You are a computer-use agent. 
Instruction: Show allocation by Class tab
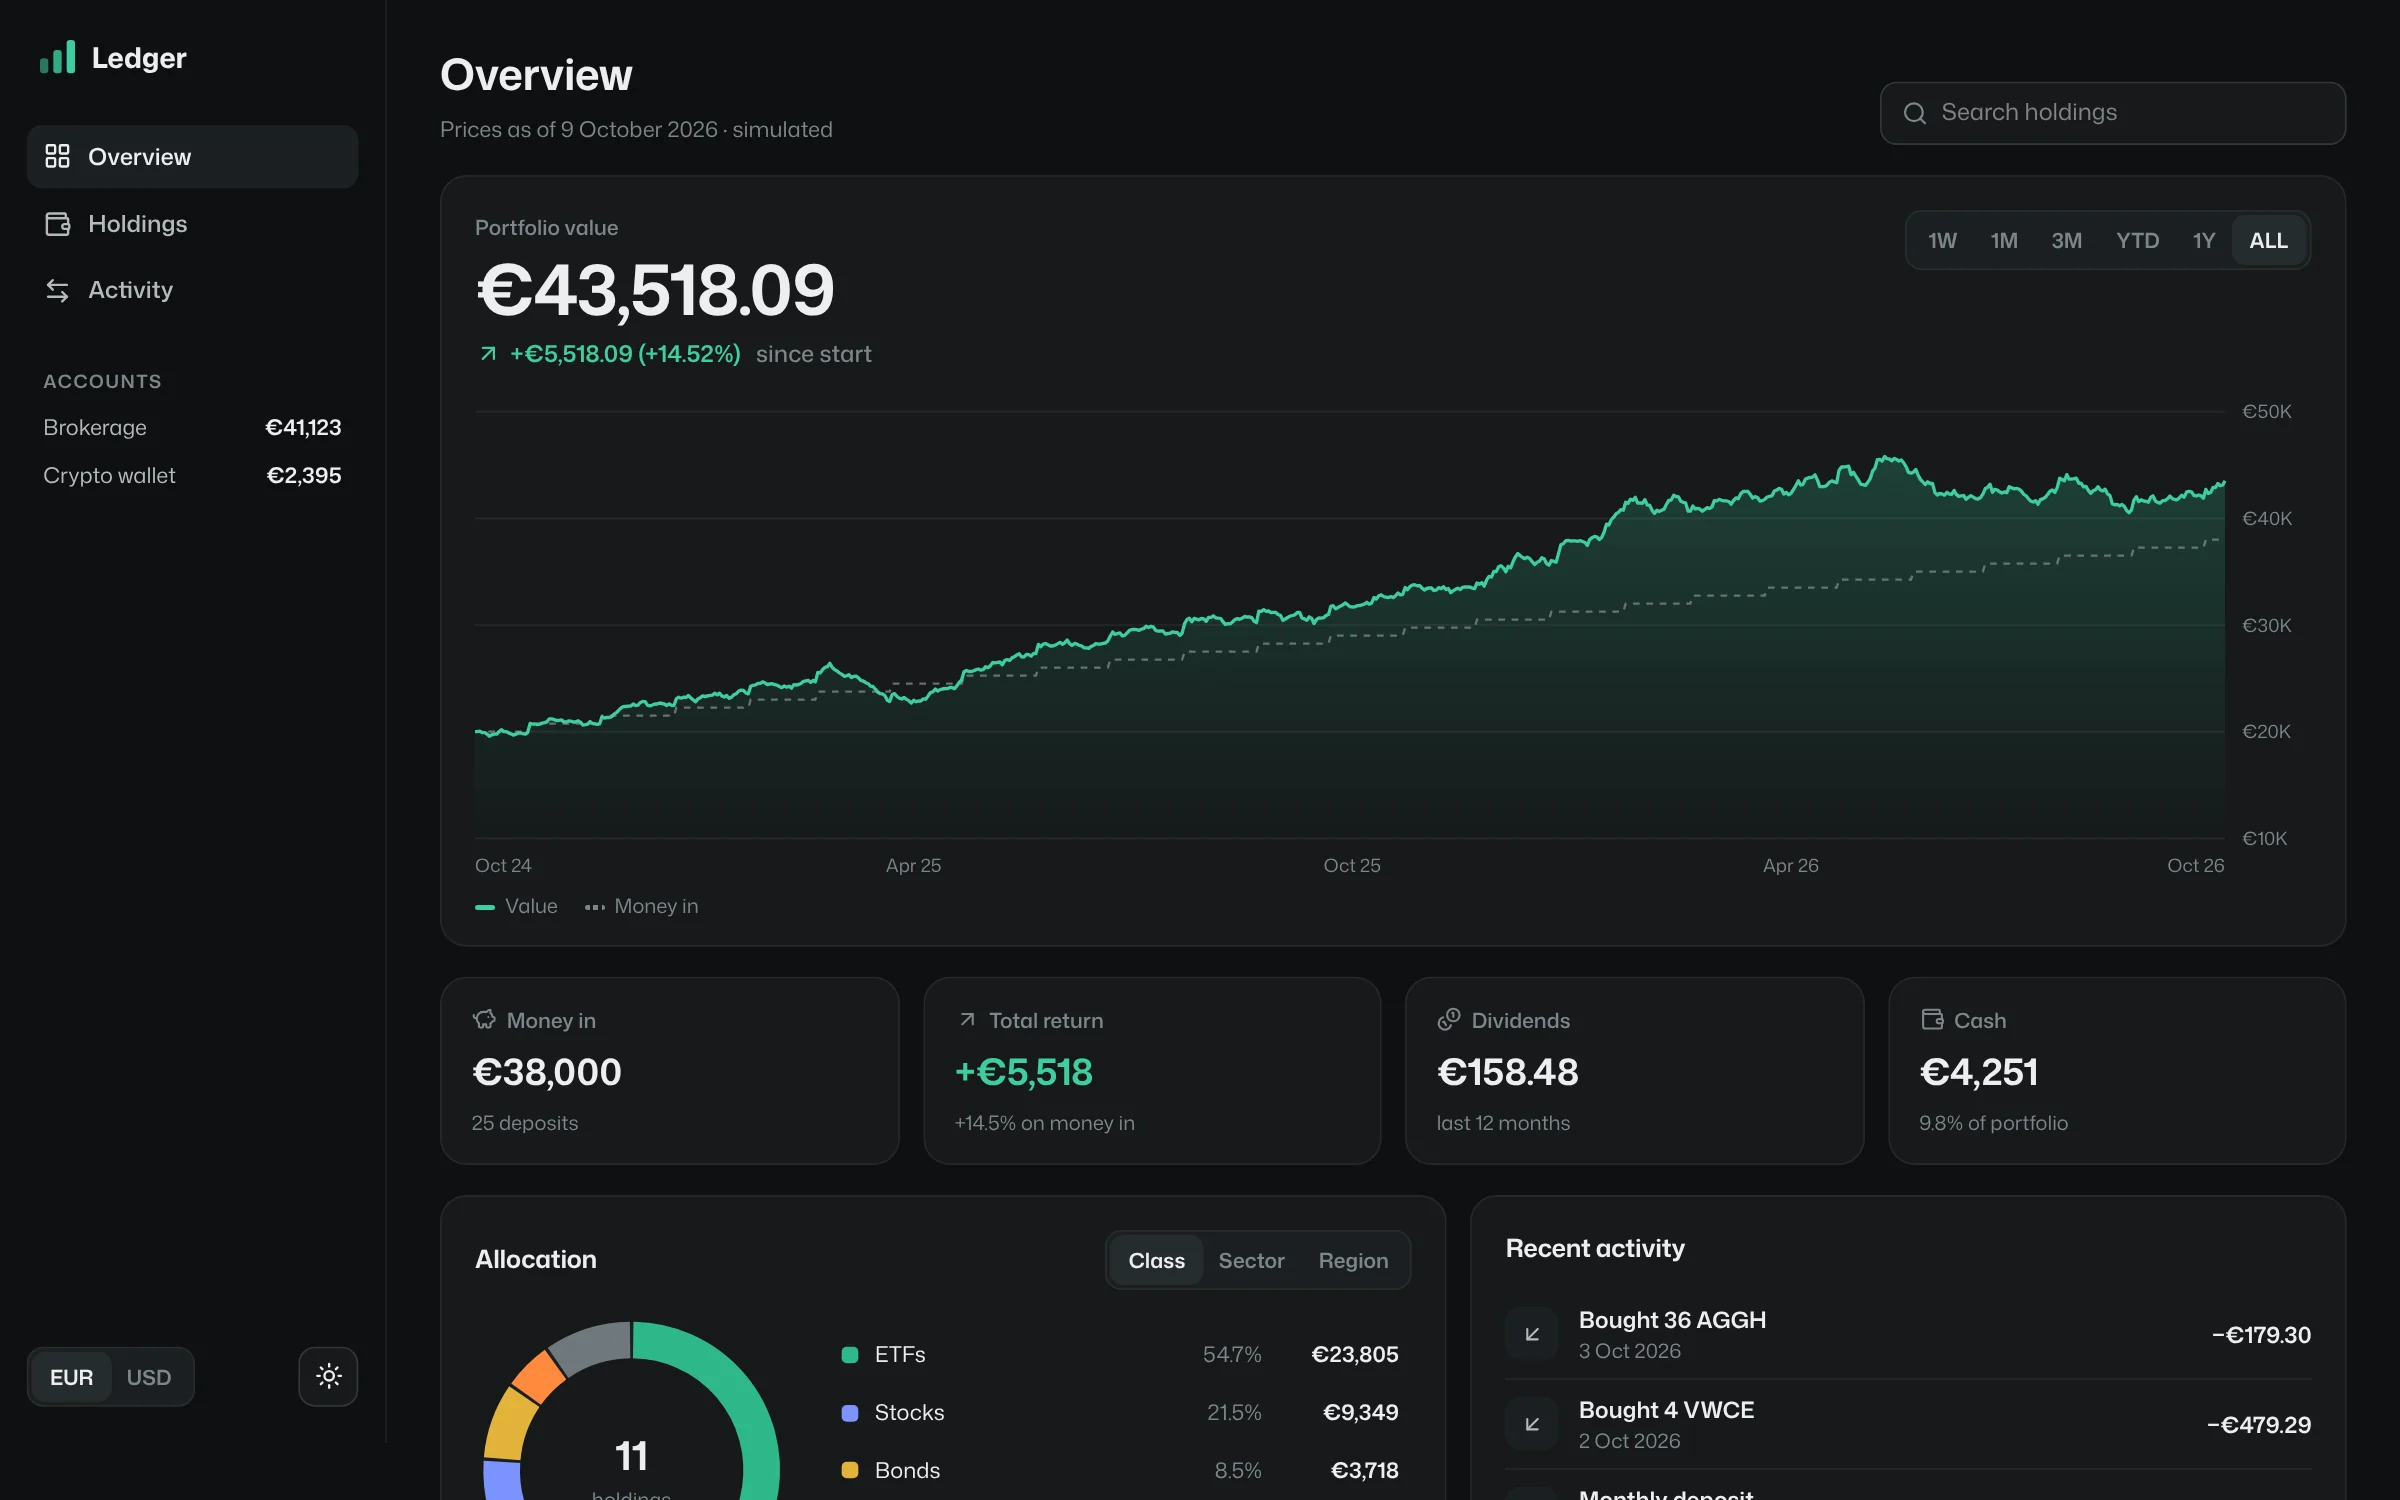click(1157, 1260)
